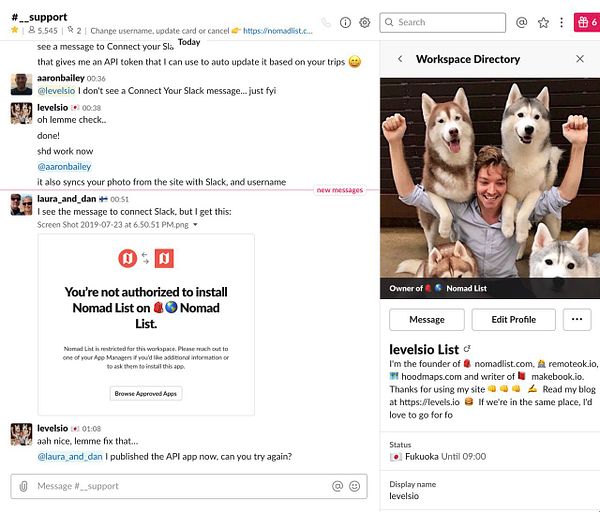Open the shared screenshot image preview
The height and width of the screenshot is (512, 600).
[146, 324]
